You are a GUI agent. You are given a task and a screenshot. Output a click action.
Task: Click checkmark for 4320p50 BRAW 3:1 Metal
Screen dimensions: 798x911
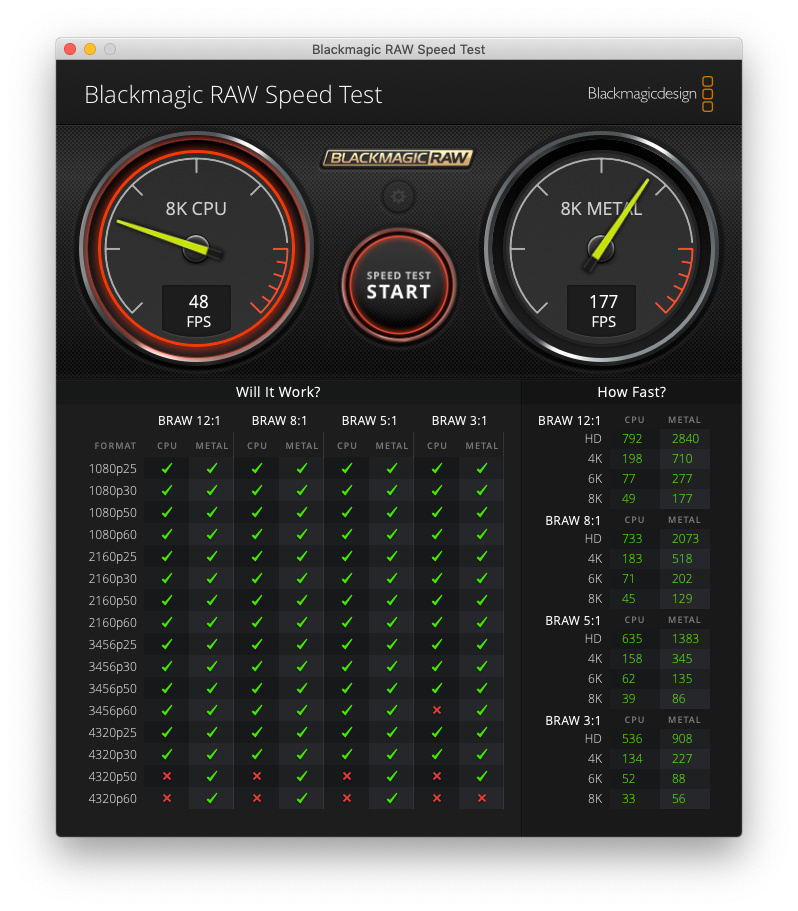click(481, 776)
